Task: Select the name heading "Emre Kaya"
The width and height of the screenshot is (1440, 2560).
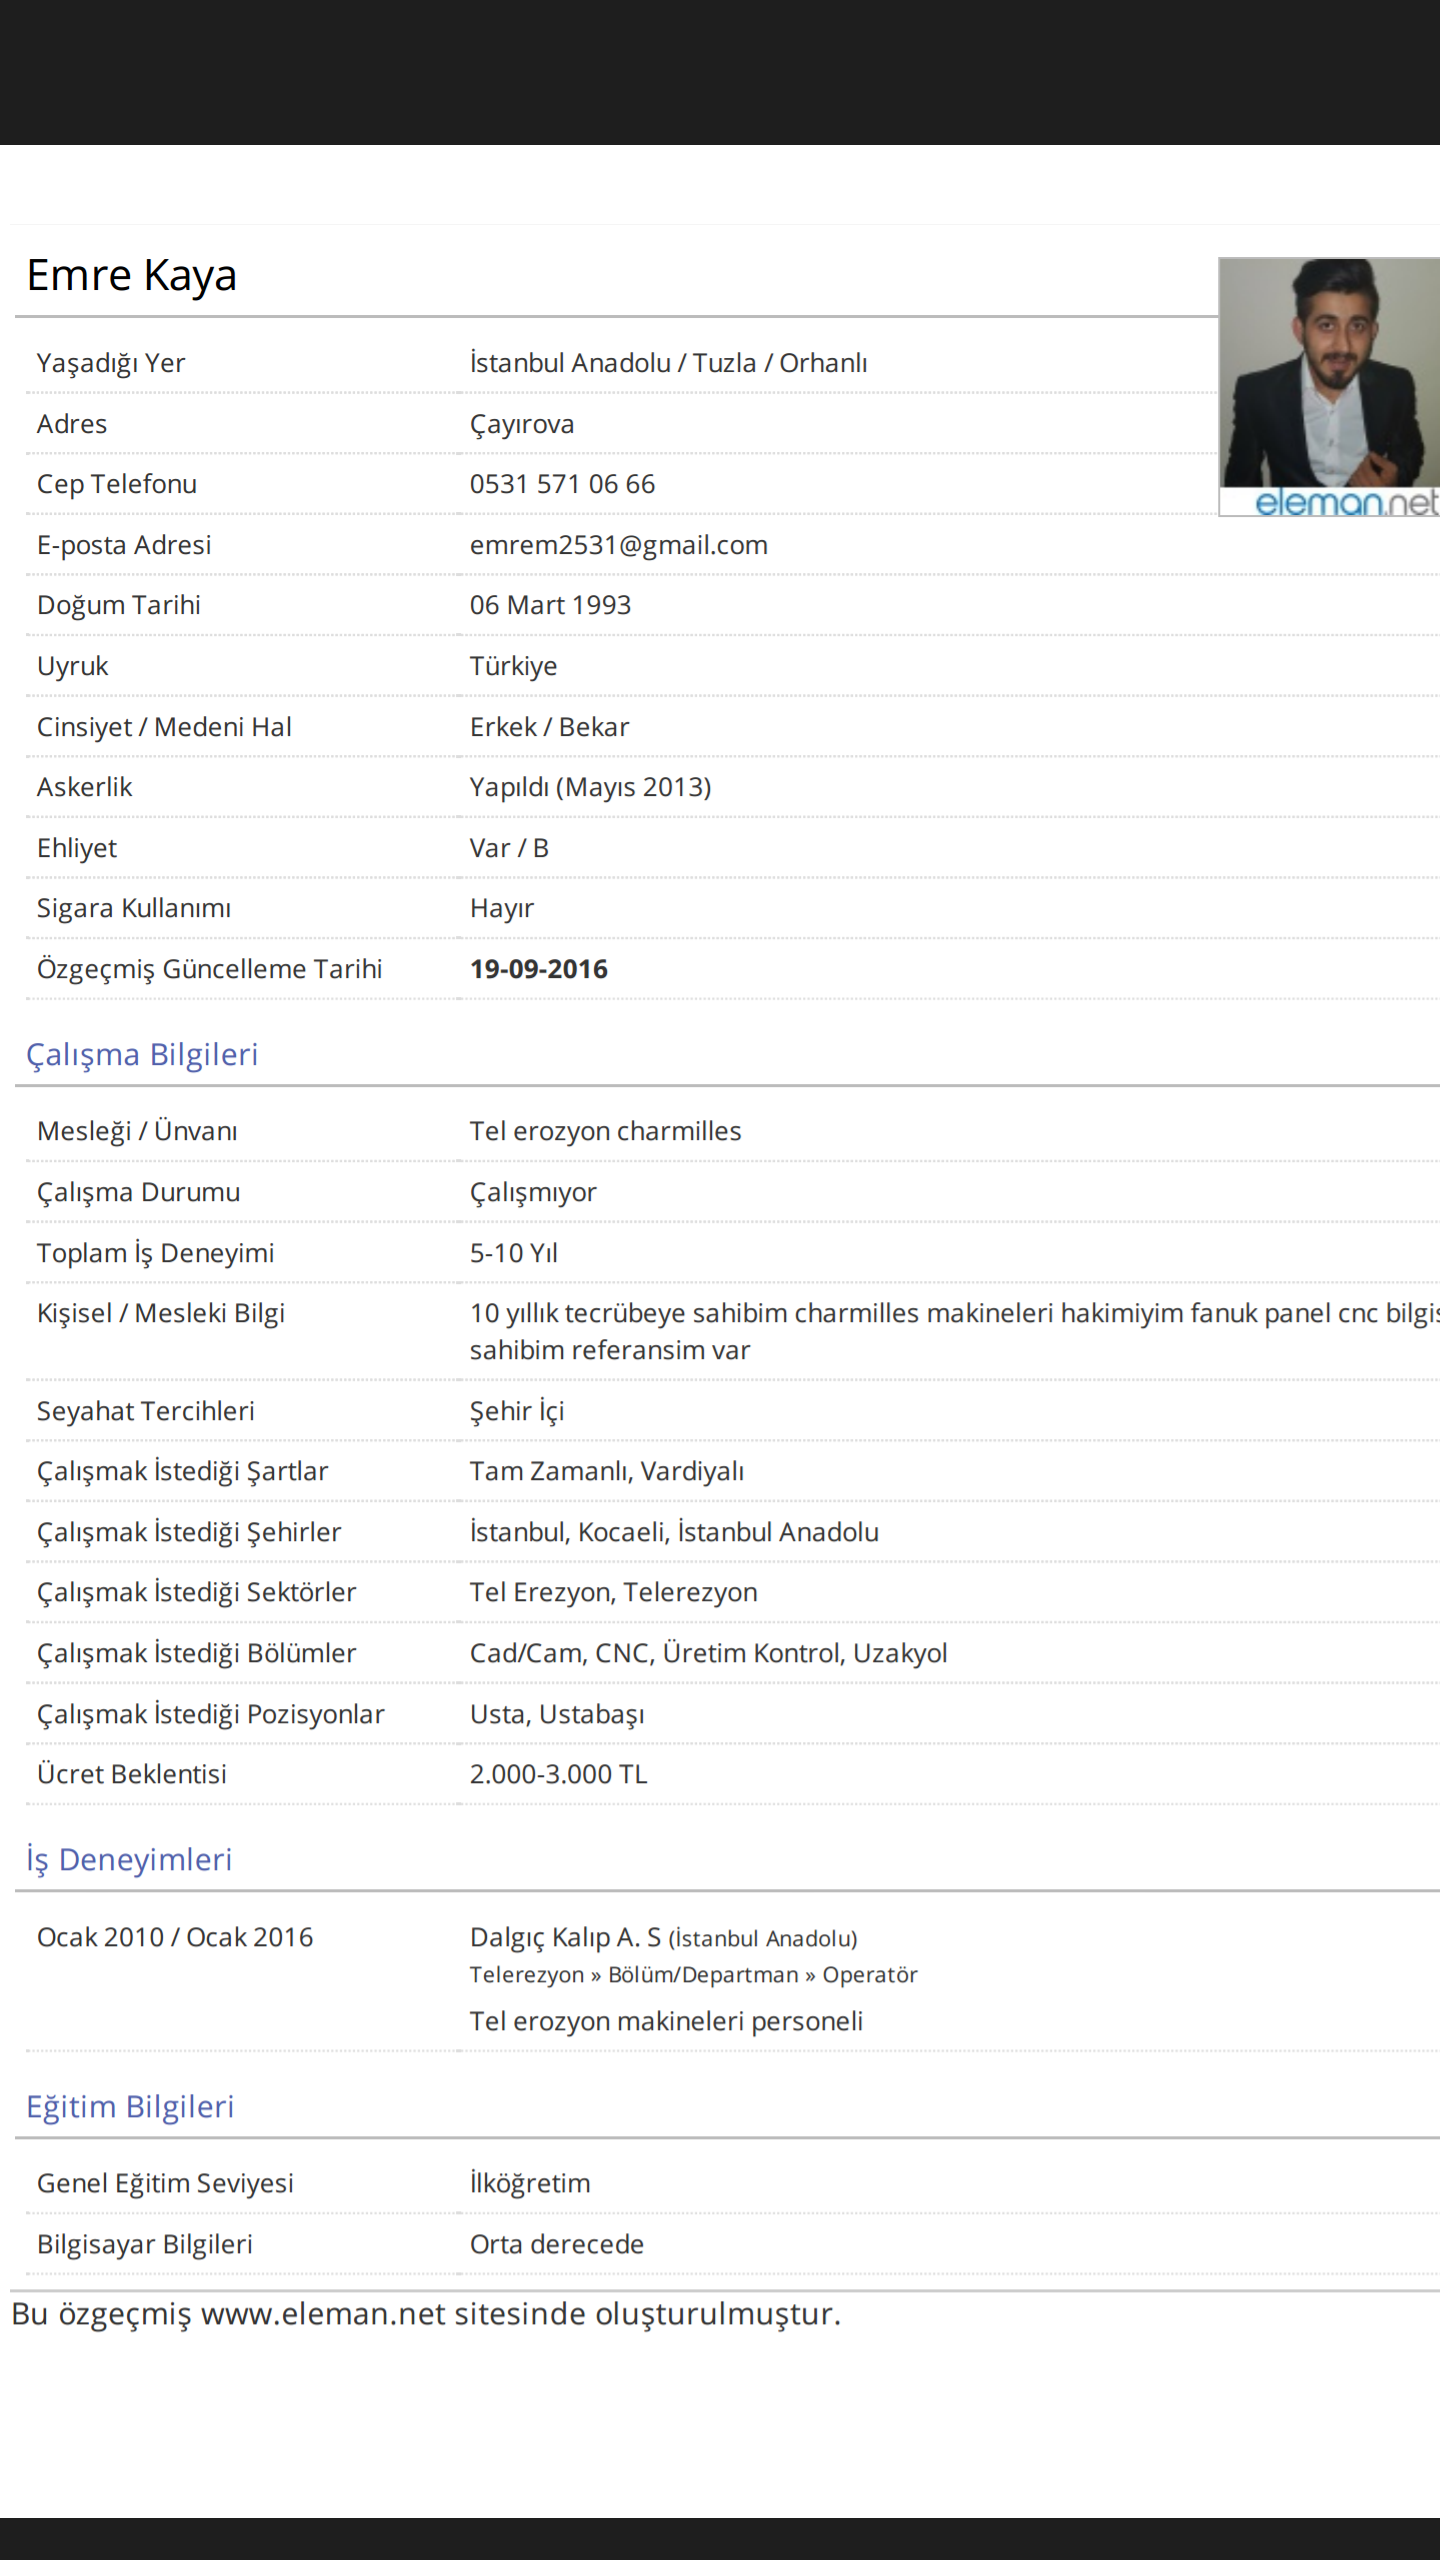Action: (x=131, y=275)
